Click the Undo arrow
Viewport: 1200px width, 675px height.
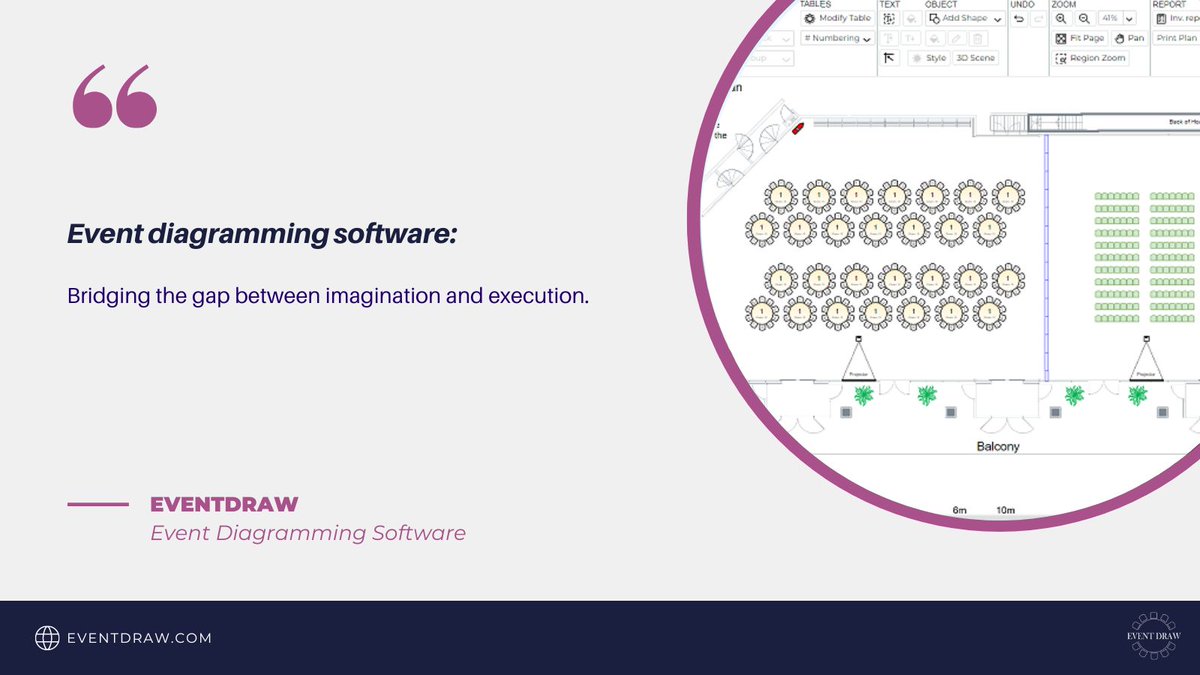tap(1019, 18)
